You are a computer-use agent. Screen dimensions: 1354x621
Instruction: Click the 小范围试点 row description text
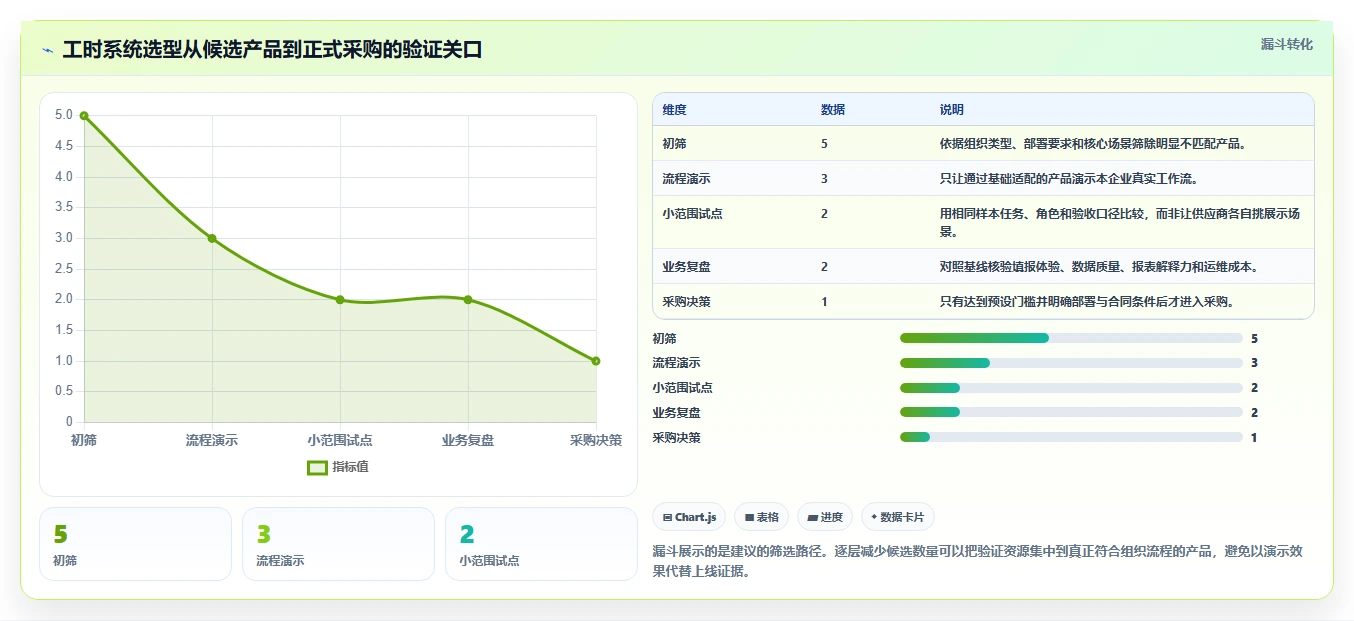(1120, 223)
